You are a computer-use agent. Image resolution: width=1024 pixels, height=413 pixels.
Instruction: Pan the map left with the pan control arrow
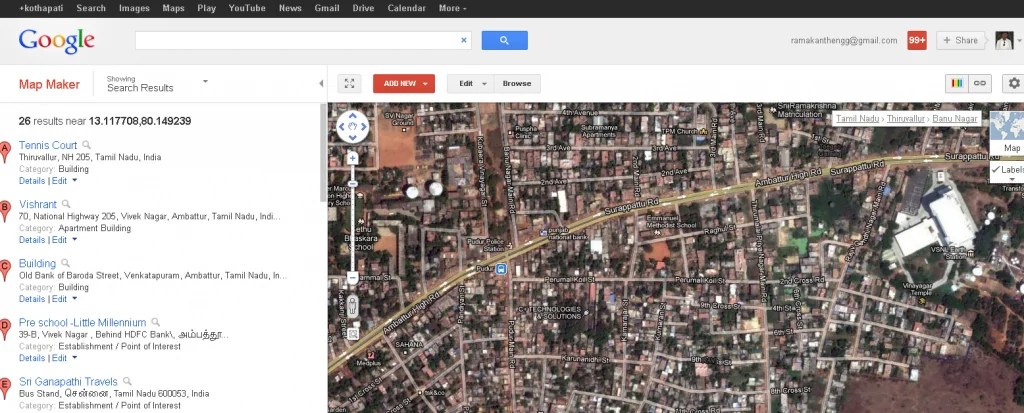click(342, 127)
